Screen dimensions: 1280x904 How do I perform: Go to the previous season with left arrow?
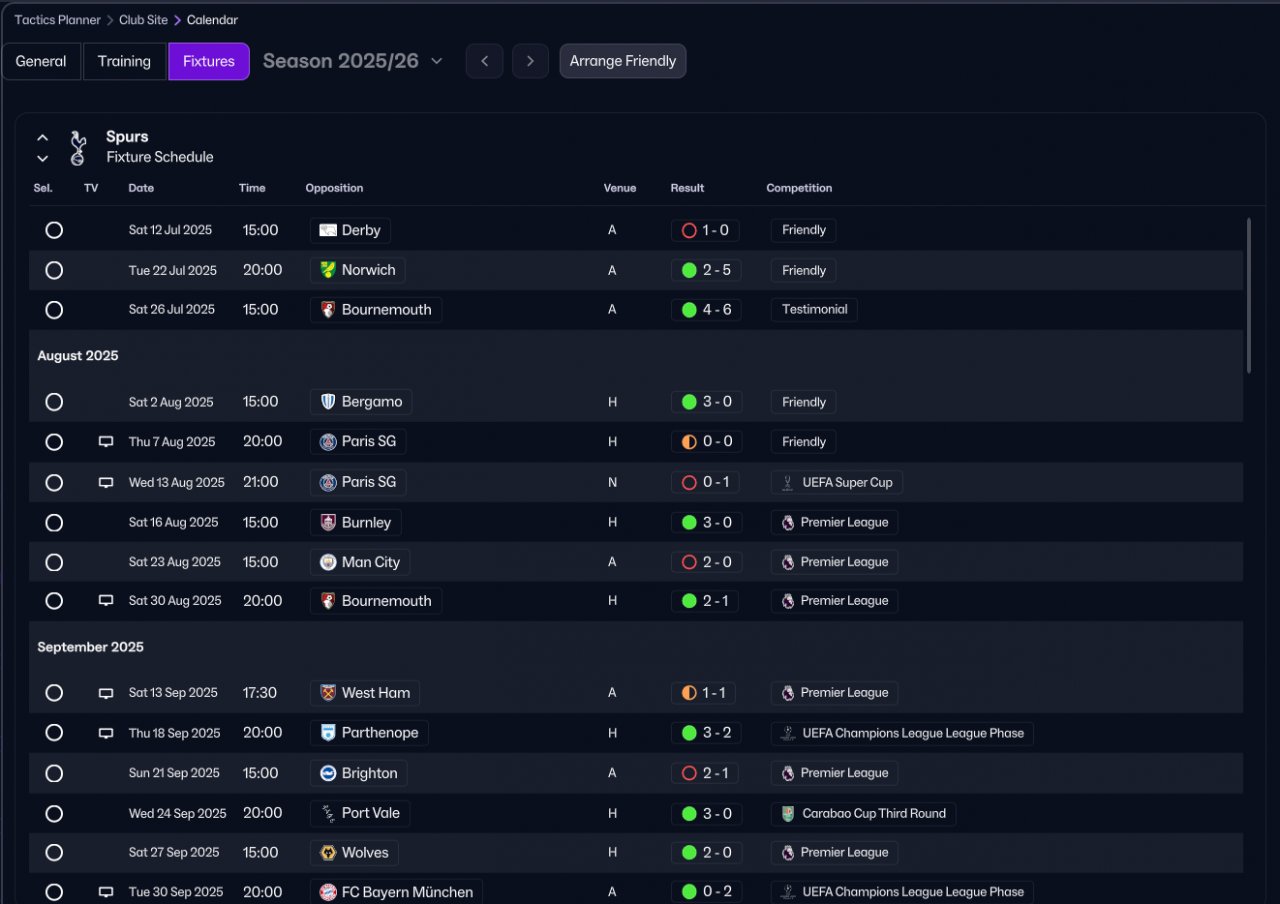484,61
